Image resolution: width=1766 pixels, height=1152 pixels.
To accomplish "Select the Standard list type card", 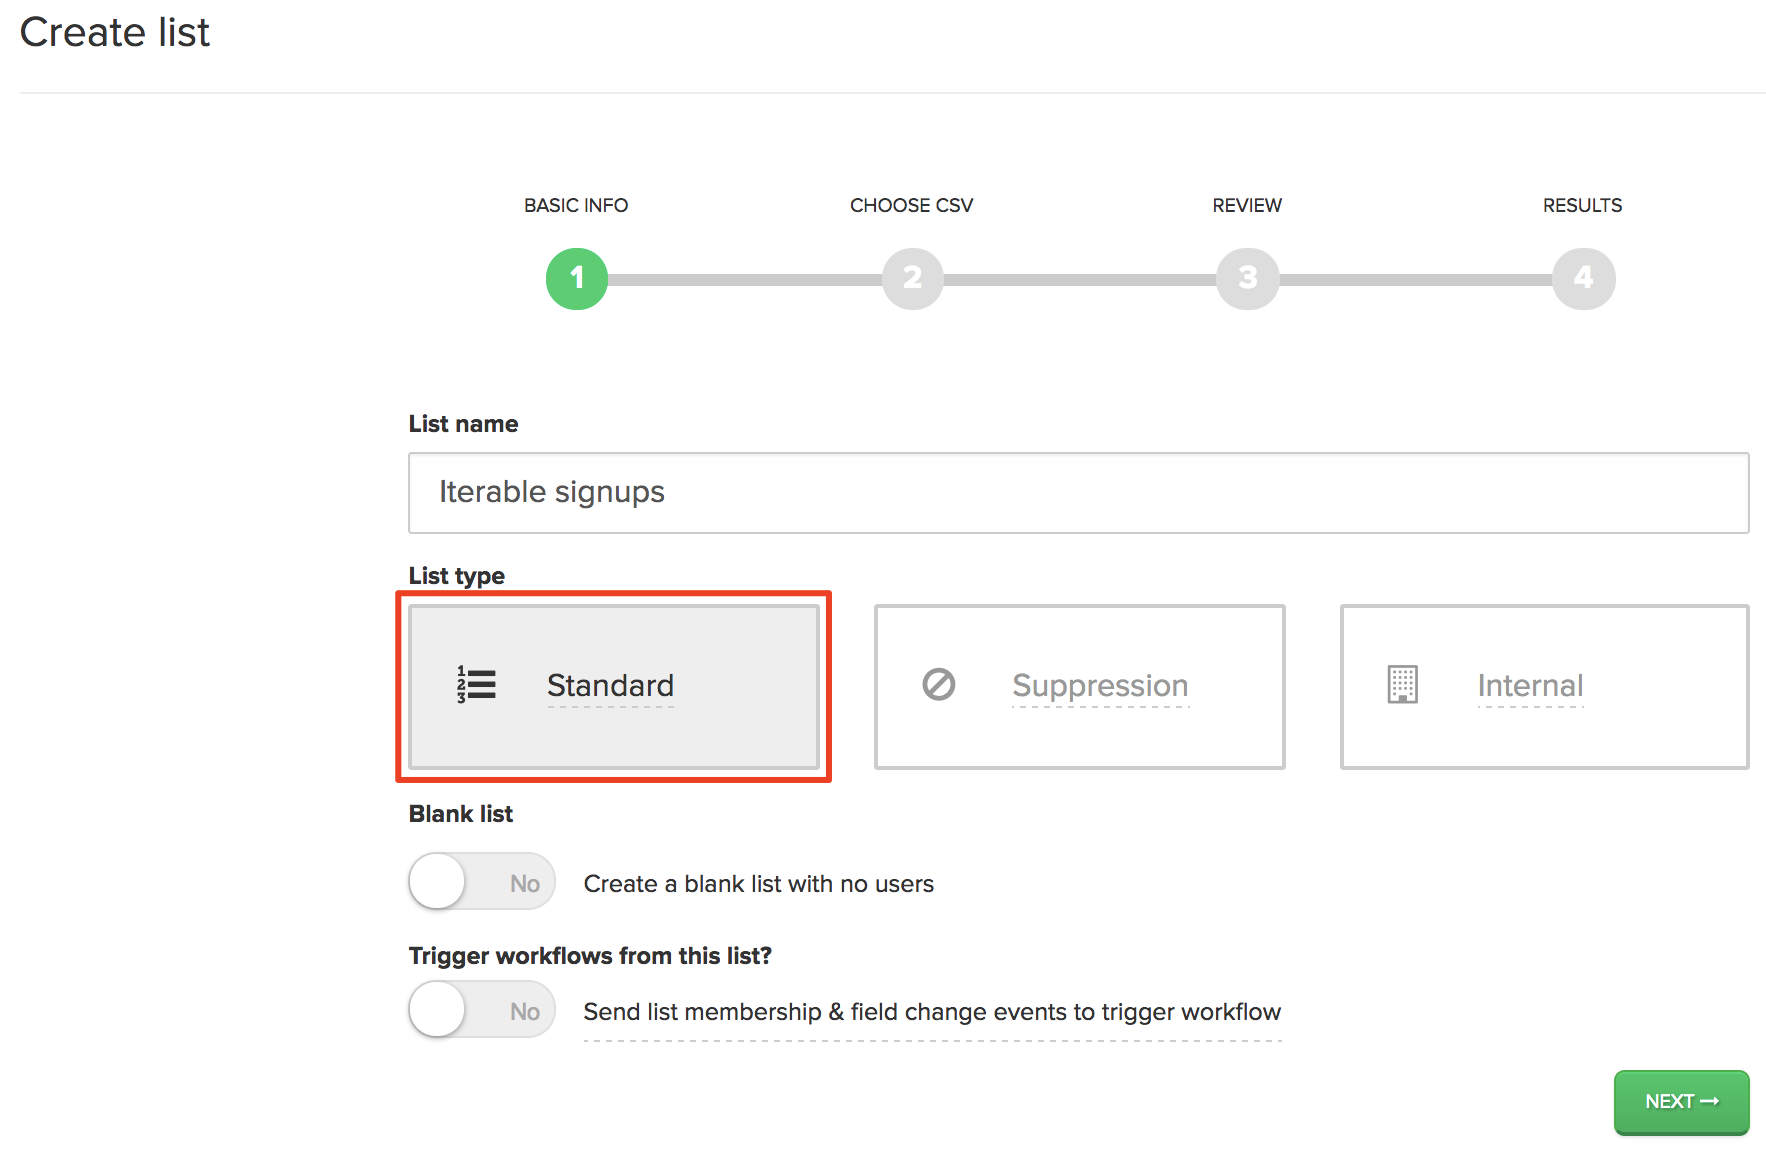I will pos(614,686).
